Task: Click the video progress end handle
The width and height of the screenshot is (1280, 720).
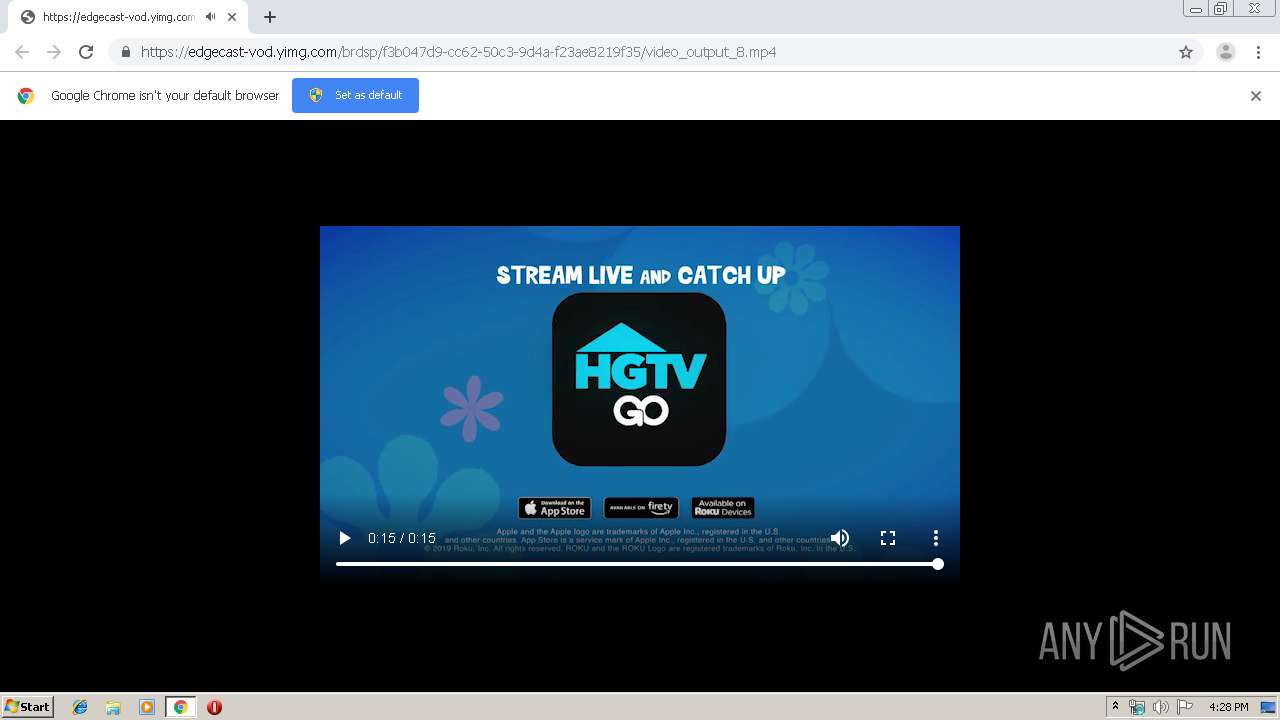Action: [938, 564]
